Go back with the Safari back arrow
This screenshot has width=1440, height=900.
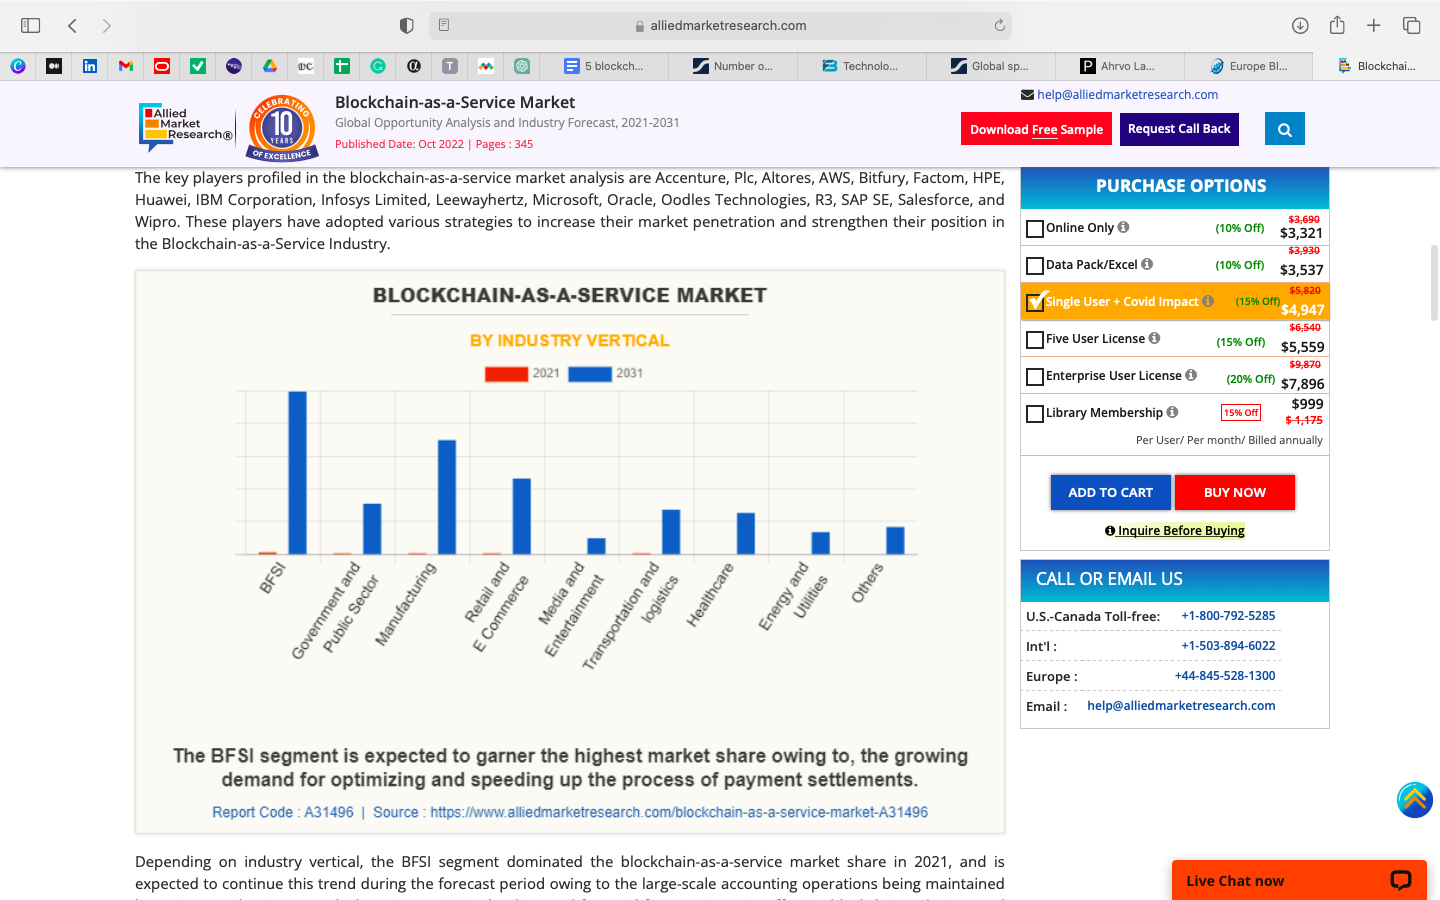click(x=72, y=25)
